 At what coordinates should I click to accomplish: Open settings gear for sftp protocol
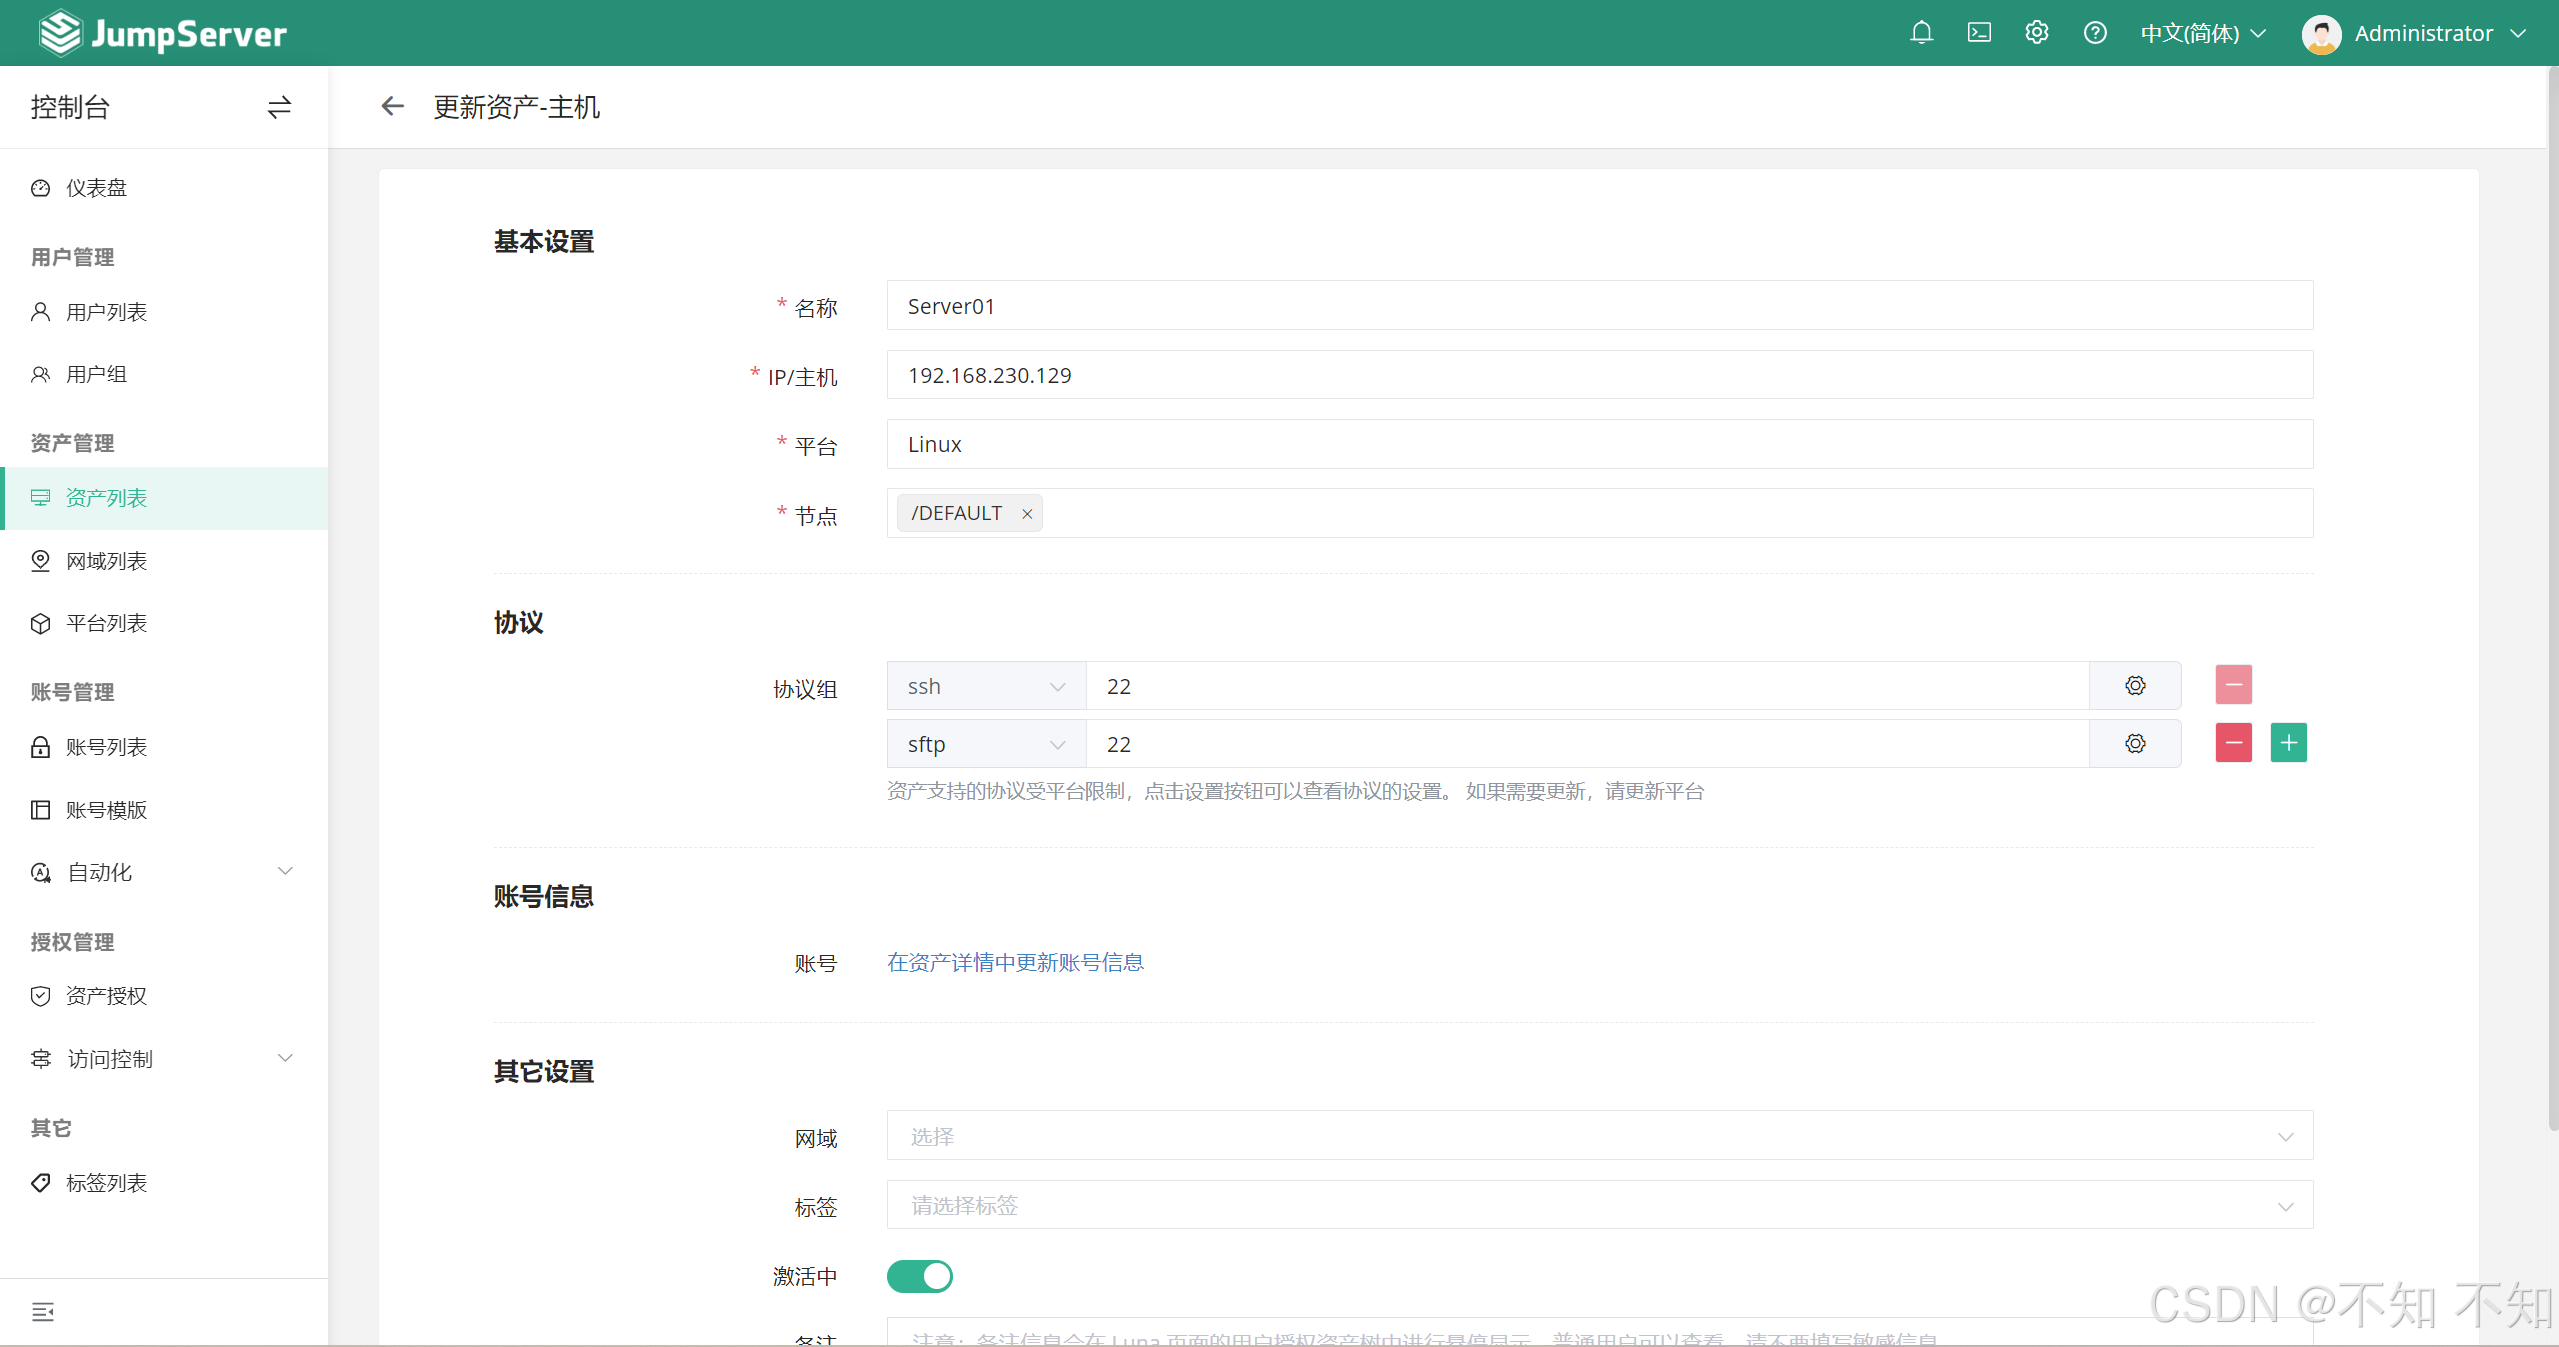pyautogui.click(x=2135, y=744)
